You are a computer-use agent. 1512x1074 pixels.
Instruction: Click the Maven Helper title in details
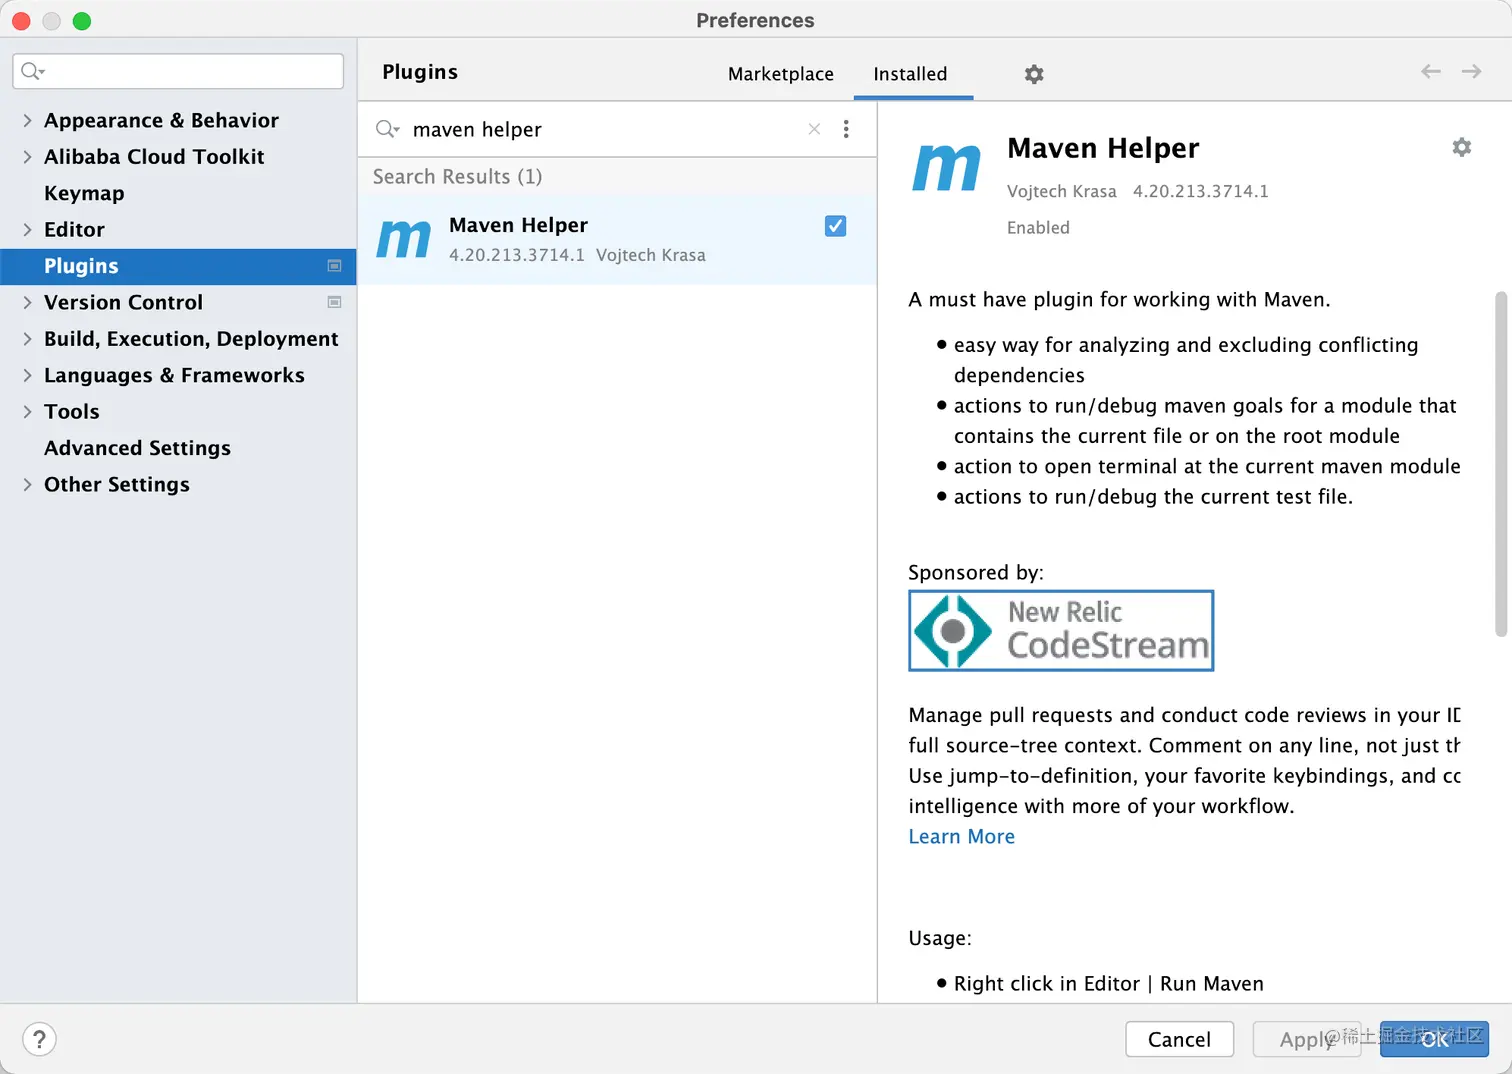click(x=1103, y=148)
